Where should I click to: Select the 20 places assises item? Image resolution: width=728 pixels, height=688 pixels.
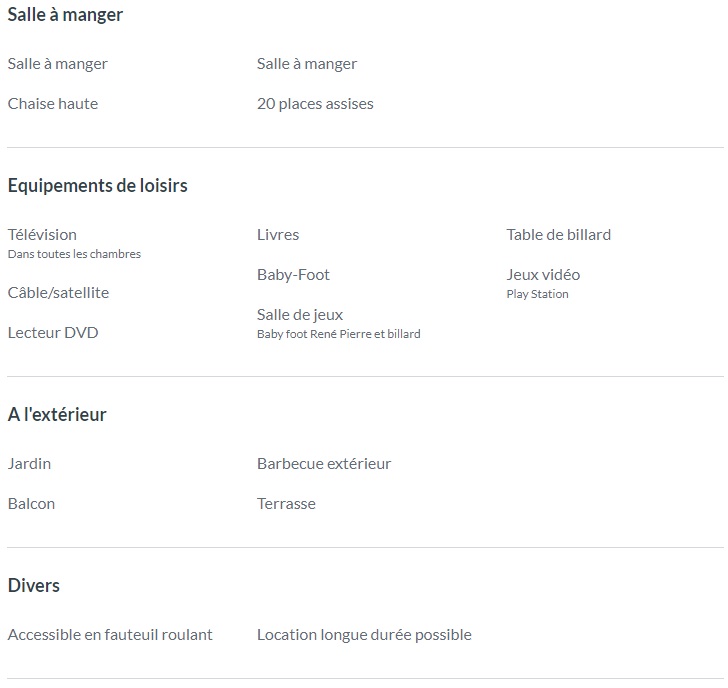[315, 104]
